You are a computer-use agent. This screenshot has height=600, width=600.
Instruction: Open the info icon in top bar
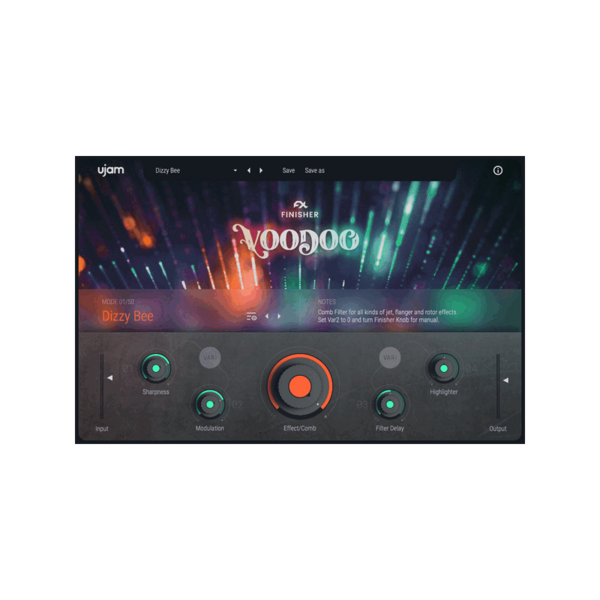(x=497, y=171)
